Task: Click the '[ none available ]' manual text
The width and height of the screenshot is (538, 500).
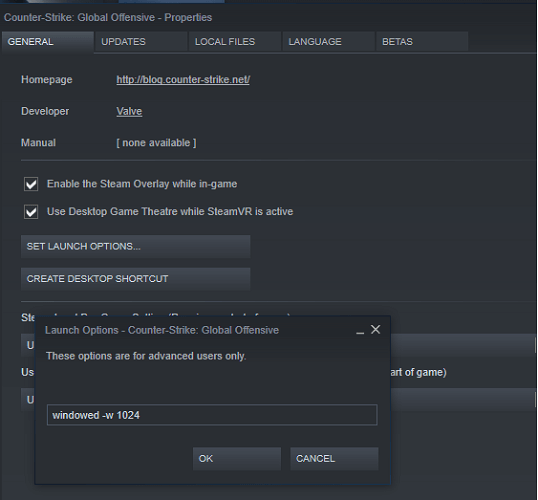Action: (156, 143)
